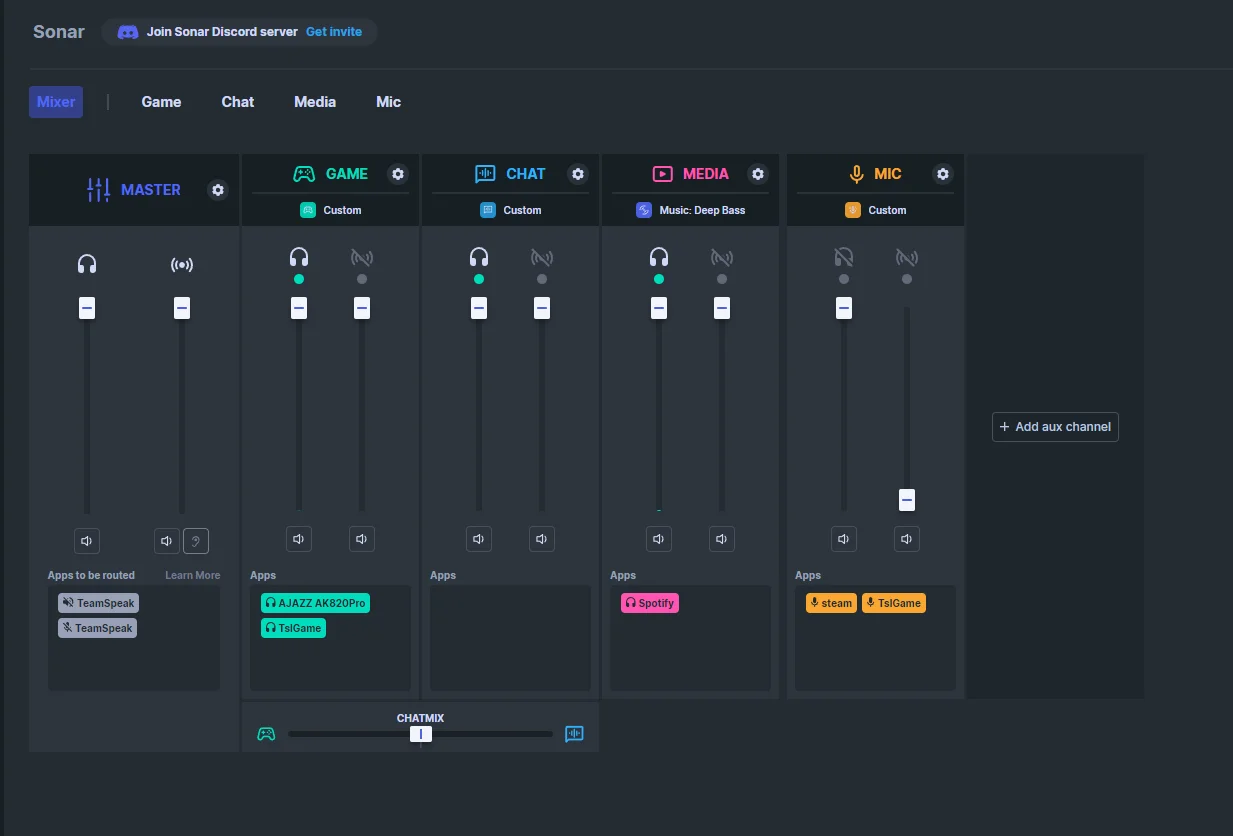Mute Media stream speaker button
This screenshot has height=836, width=1233.
coord(722,539)
